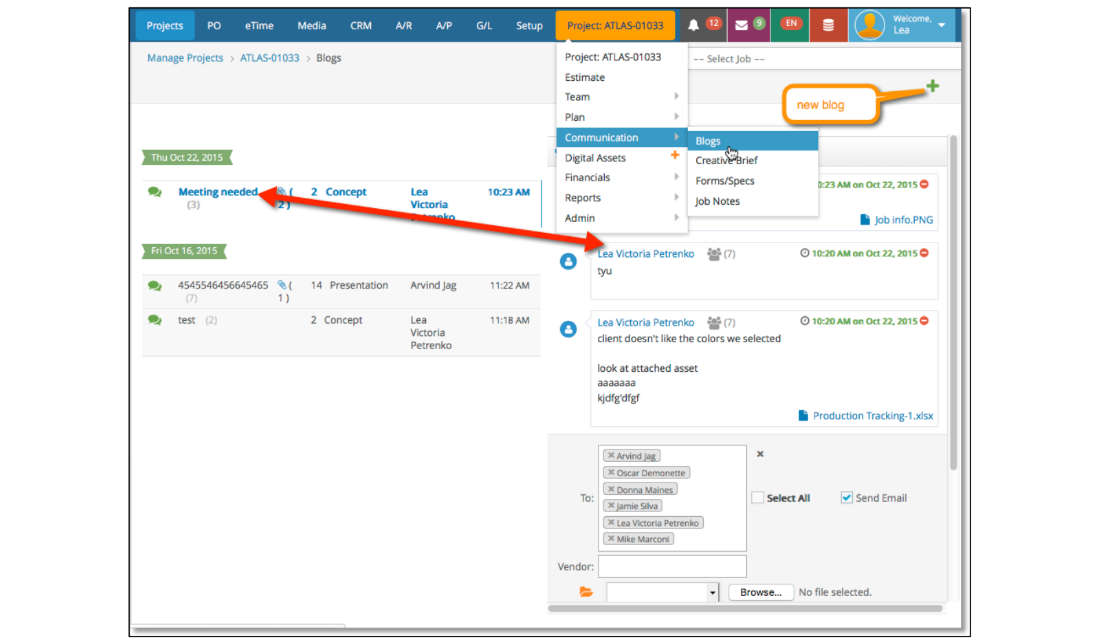Open the Setup tab
The image size is (1093, 642).
pyautogui.click(x=529, y=25)
